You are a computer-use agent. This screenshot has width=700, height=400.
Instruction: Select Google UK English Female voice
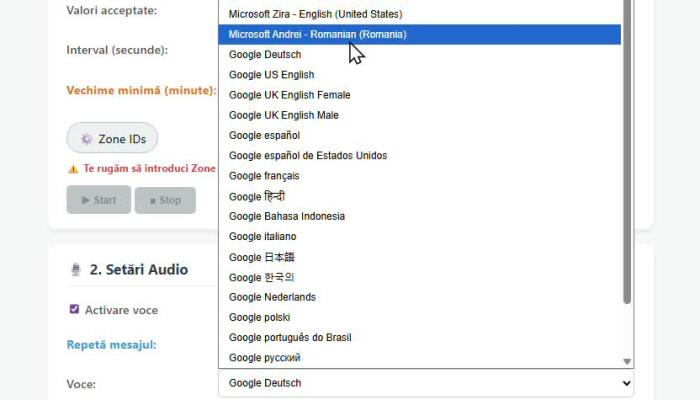coord(420,95)
